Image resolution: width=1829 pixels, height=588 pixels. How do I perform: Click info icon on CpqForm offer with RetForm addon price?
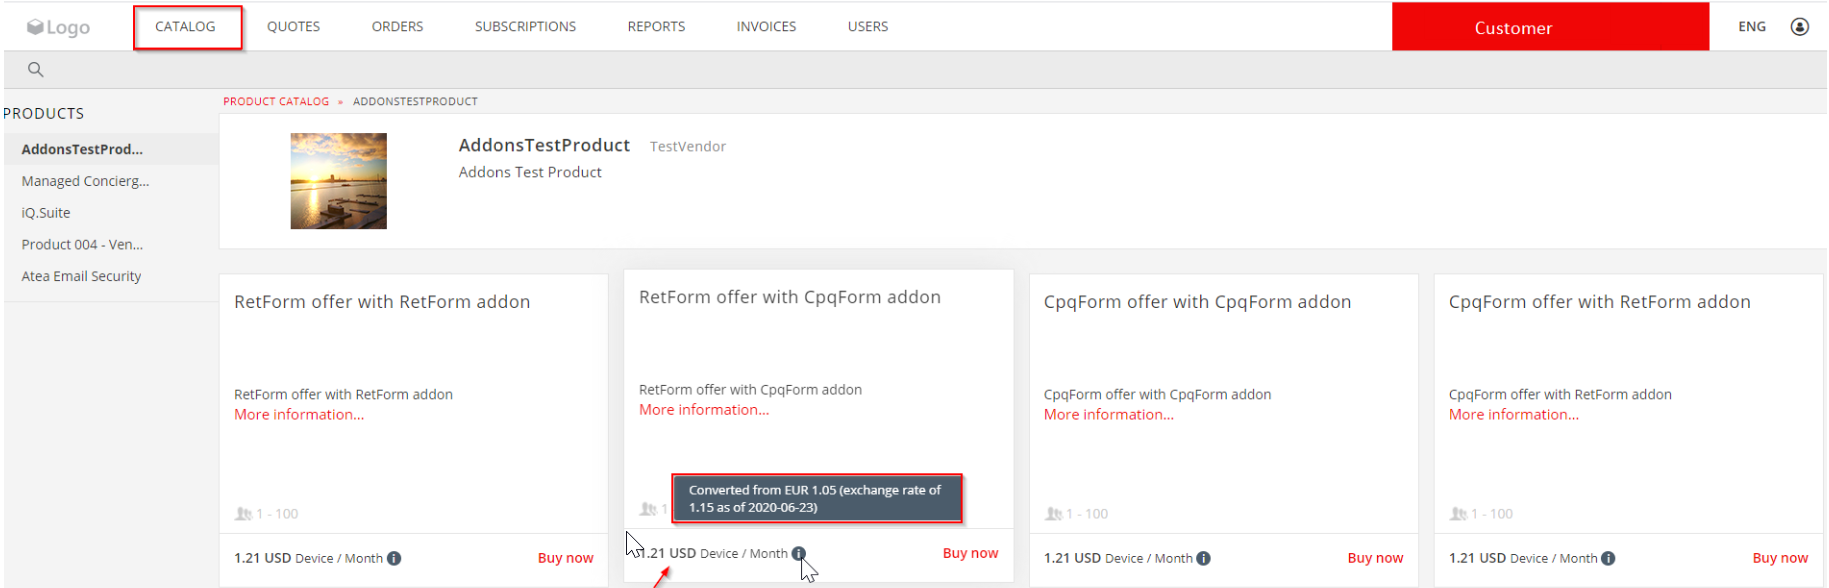tap(1608, 558)
